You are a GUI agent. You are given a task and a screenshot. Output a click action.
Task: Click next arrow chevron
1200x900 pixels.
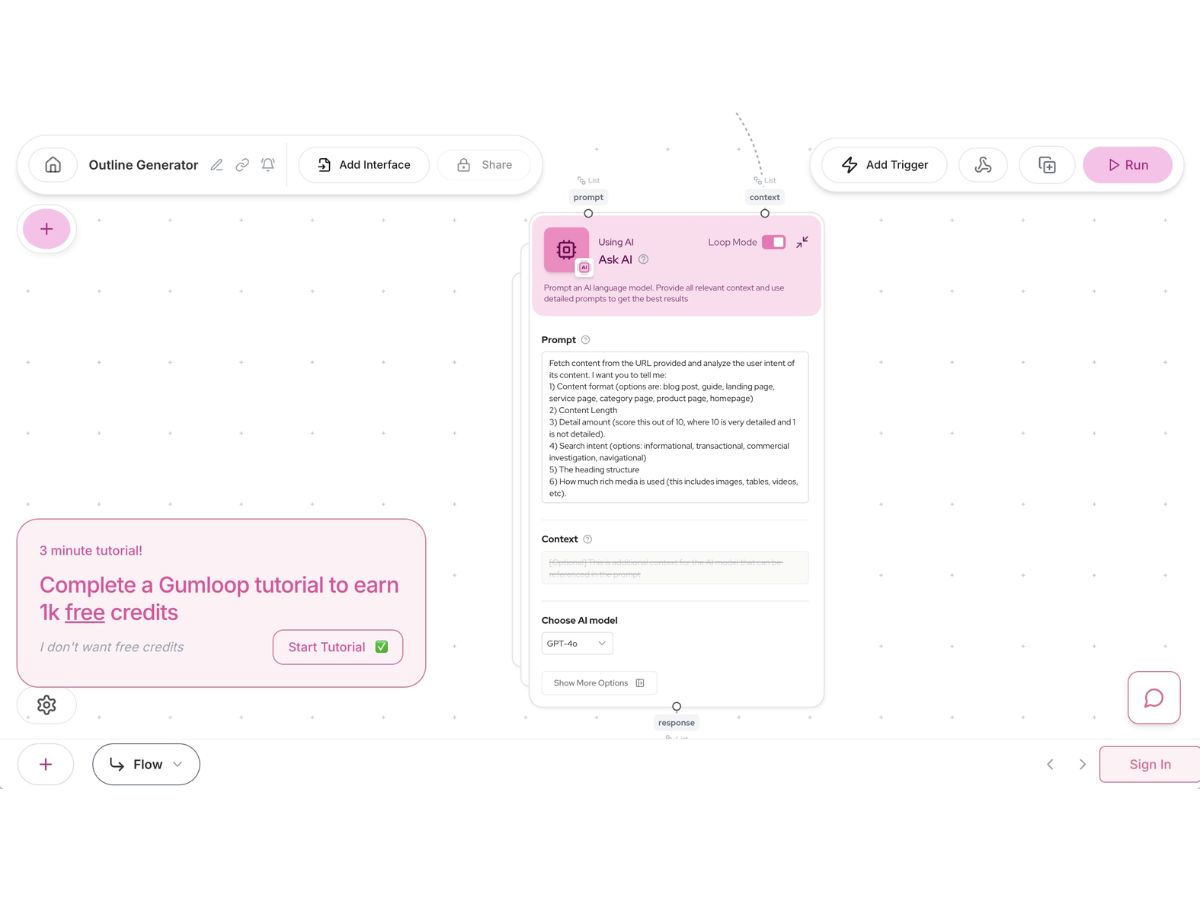[1082, 764]
